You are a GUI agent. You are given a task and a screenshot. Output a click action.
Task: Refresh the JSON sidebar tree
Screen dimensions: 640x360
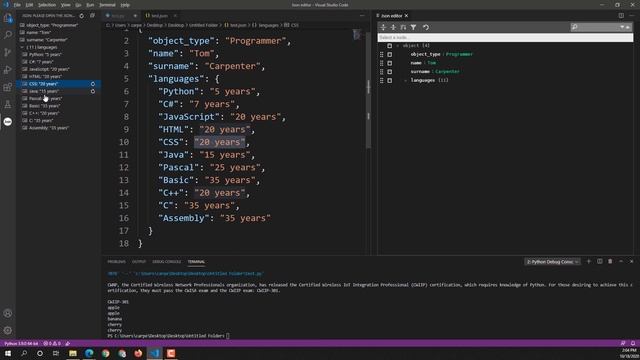[82, 16]
